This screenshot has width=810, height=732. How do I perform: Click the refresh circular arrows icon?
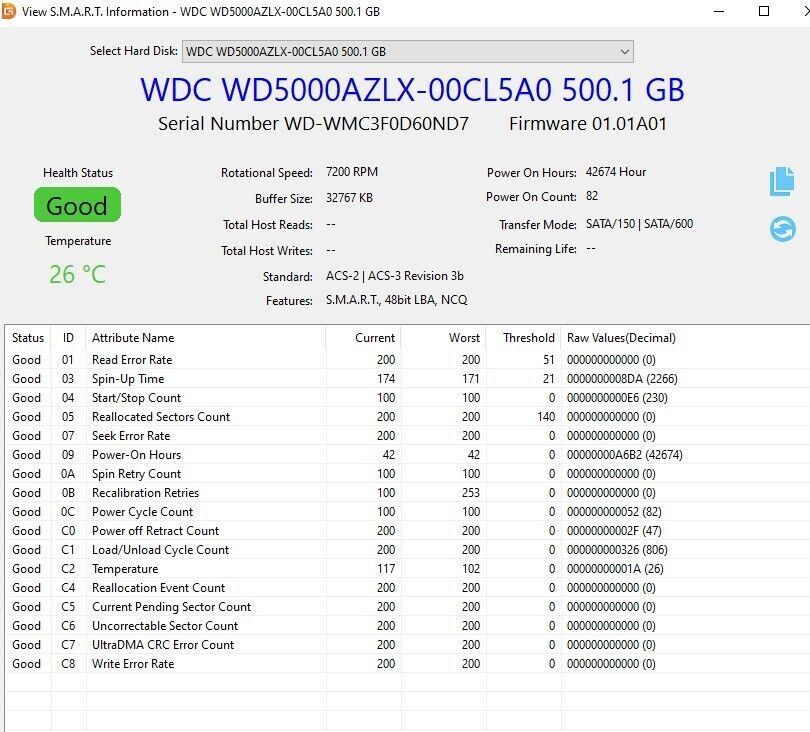click(x=783, y=229)
